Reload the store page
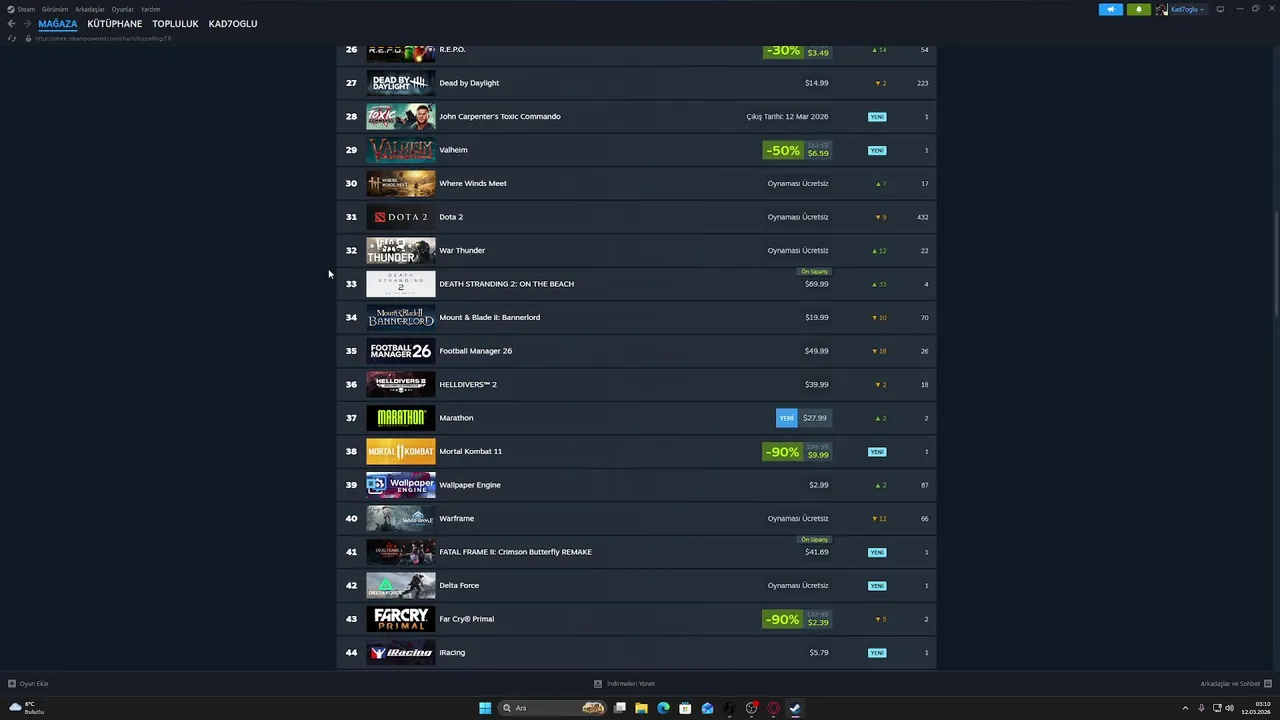The width and height of the screenshot is (1280, 720). (x=12, y=38)
